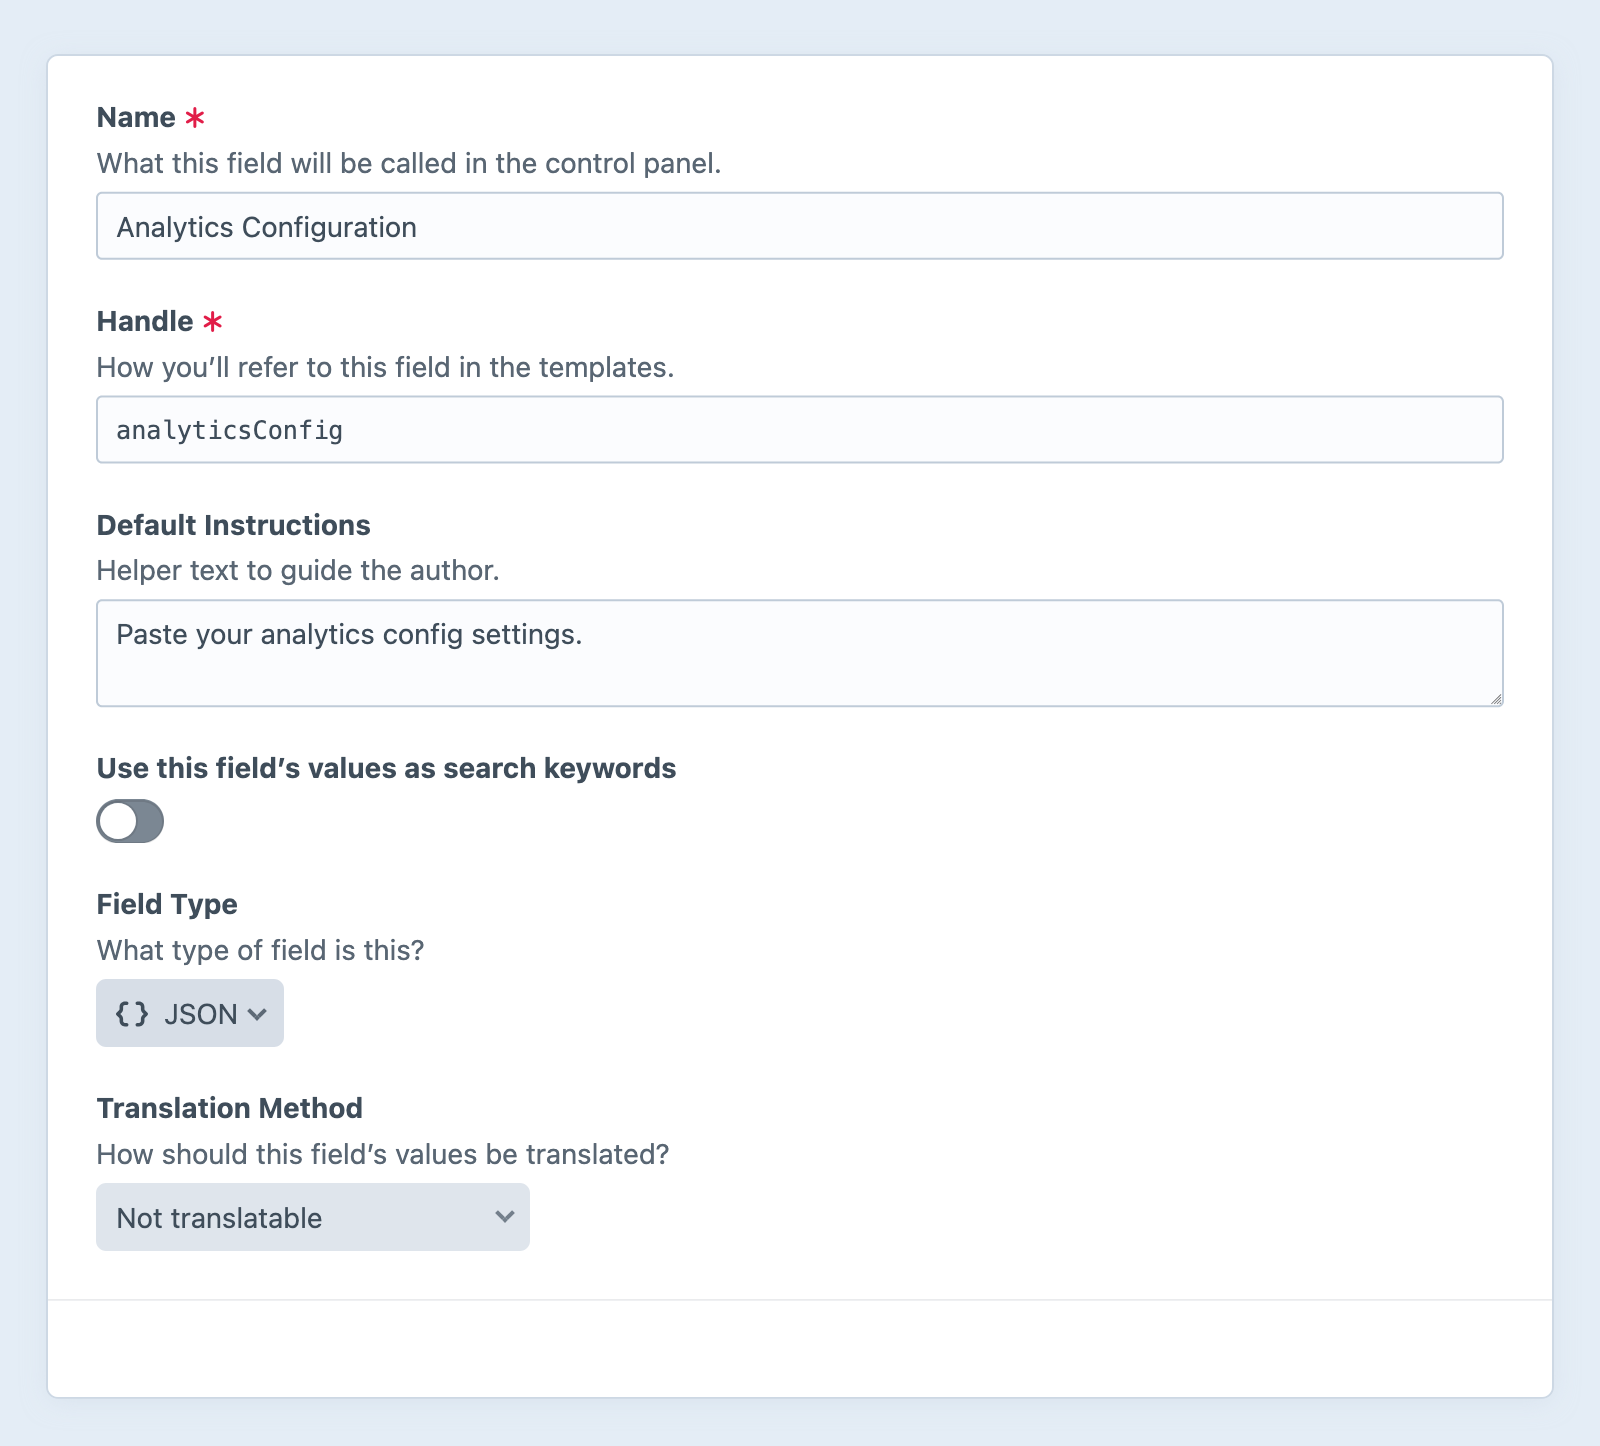Click inside the Handle field showing analyticsConfig
This screenshot has width=1600, height=1446.
point(800,429)
